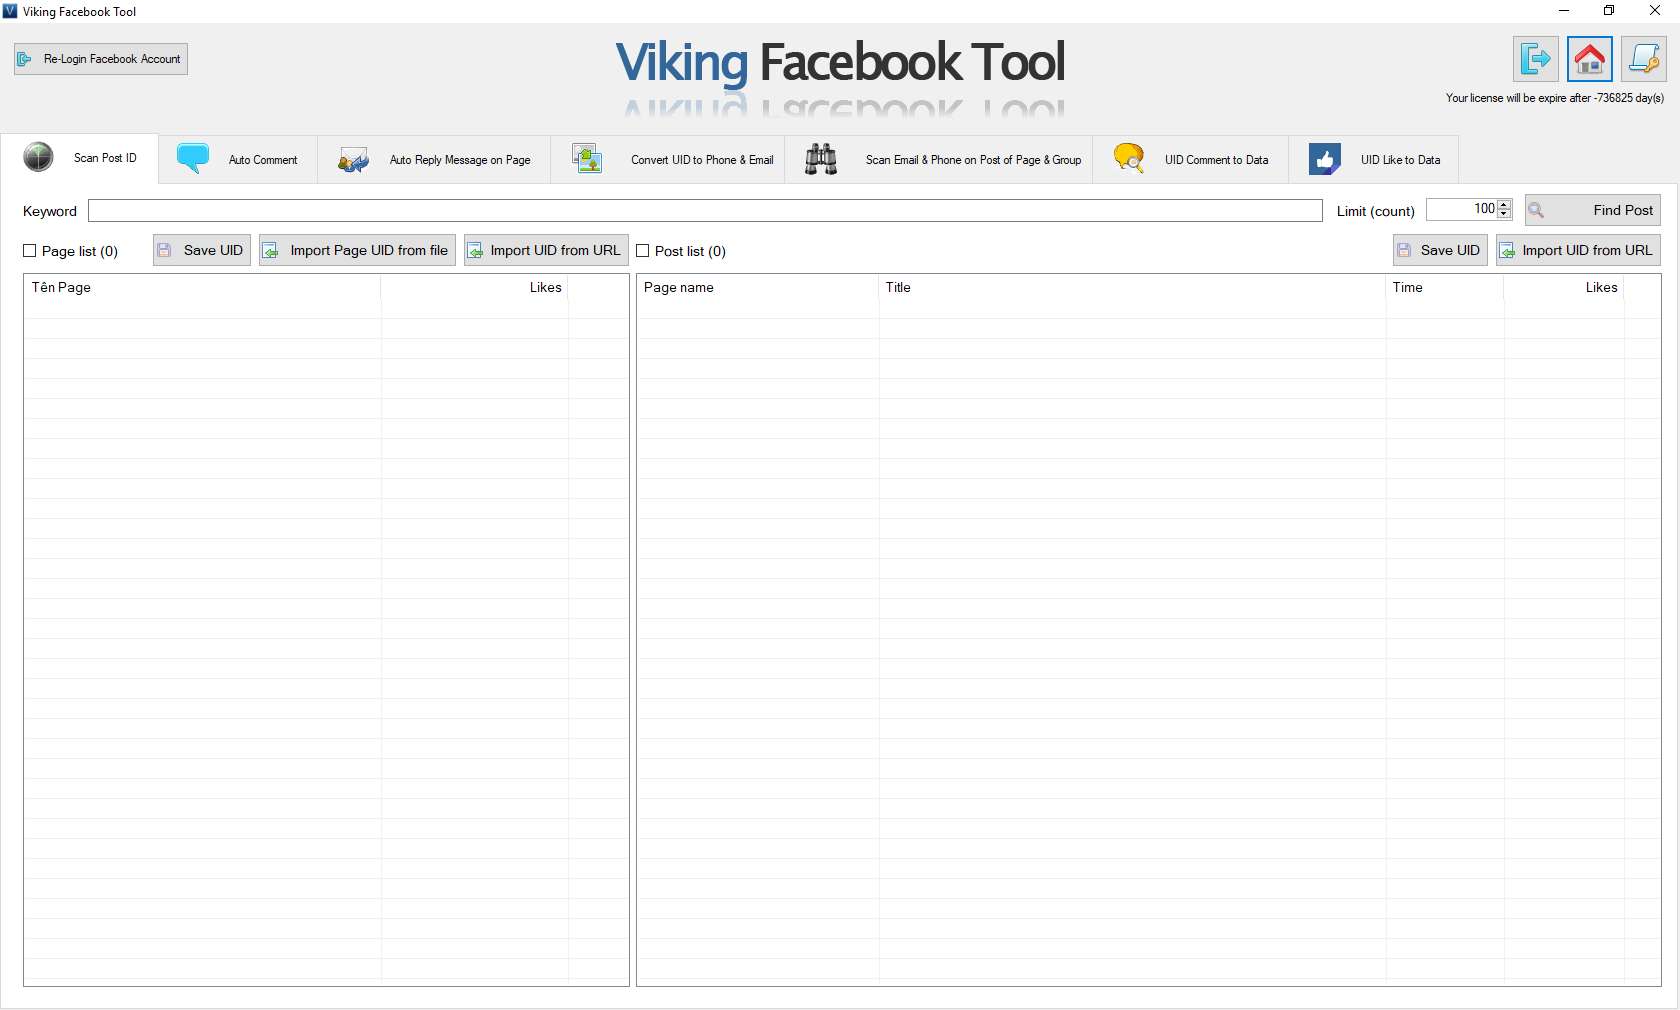Image resolution: width=1680 pixels, height=1010 pixels.
Task: Open Auto Reply Message on Page tab
Action: point(434,159)
